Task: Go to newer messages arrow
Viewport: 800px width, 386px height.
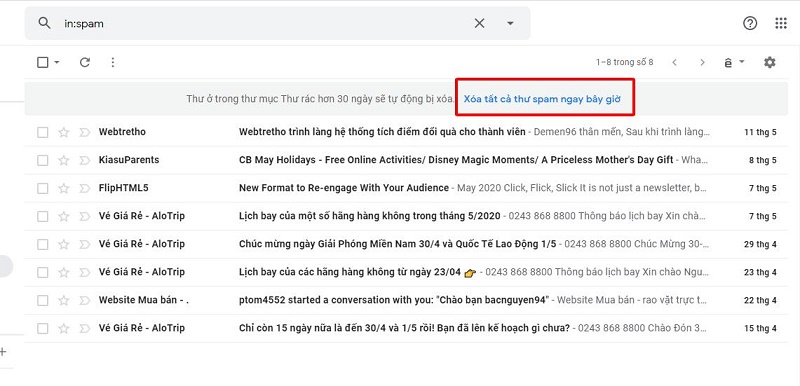Action: [x=674, y=62]
